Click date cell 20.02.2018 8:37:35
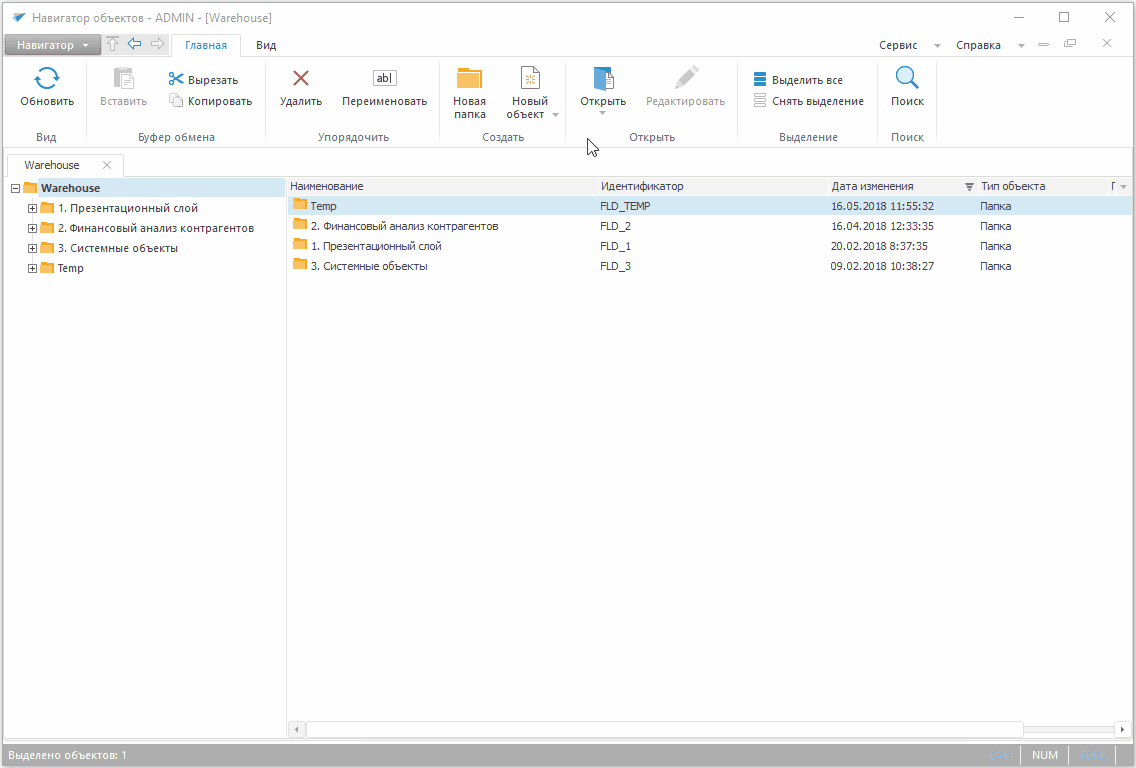This screenshot has width=1136, height=768. 879,246
